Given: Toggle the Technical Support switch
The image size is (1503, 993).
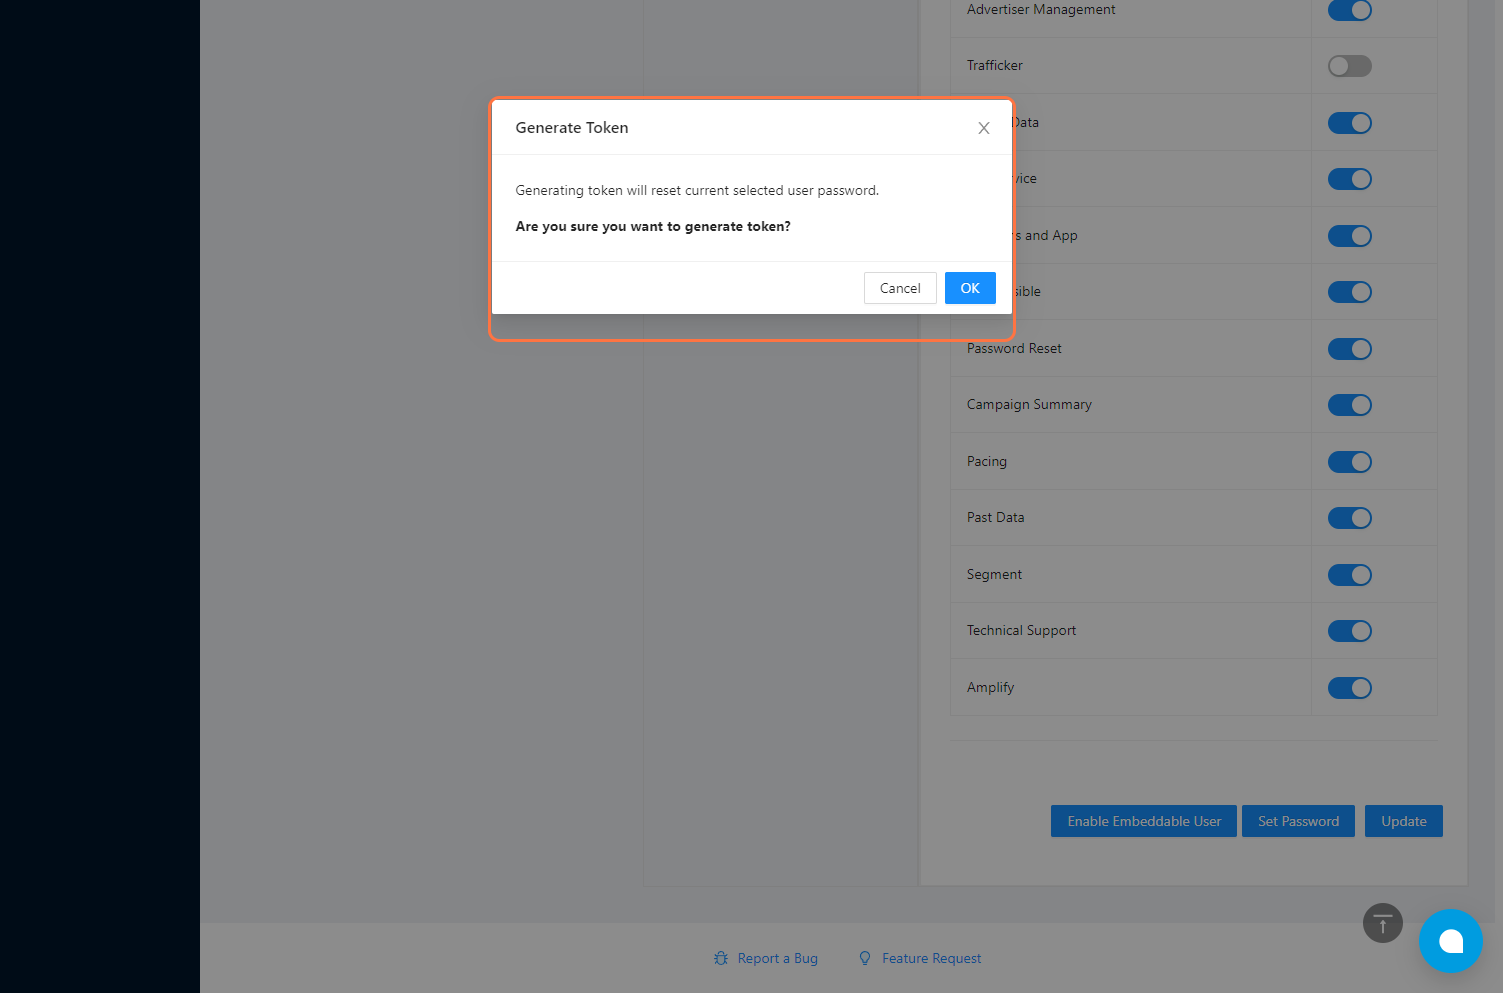Looking at the screenshot, I should pyautogui.click(x=1350, y=631).
